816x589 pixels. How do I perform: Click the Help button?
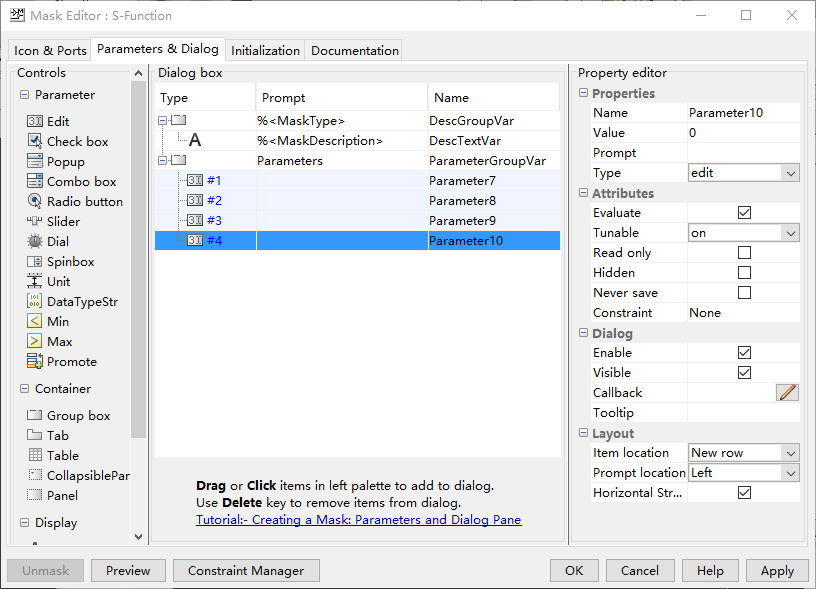pos(710,571)
